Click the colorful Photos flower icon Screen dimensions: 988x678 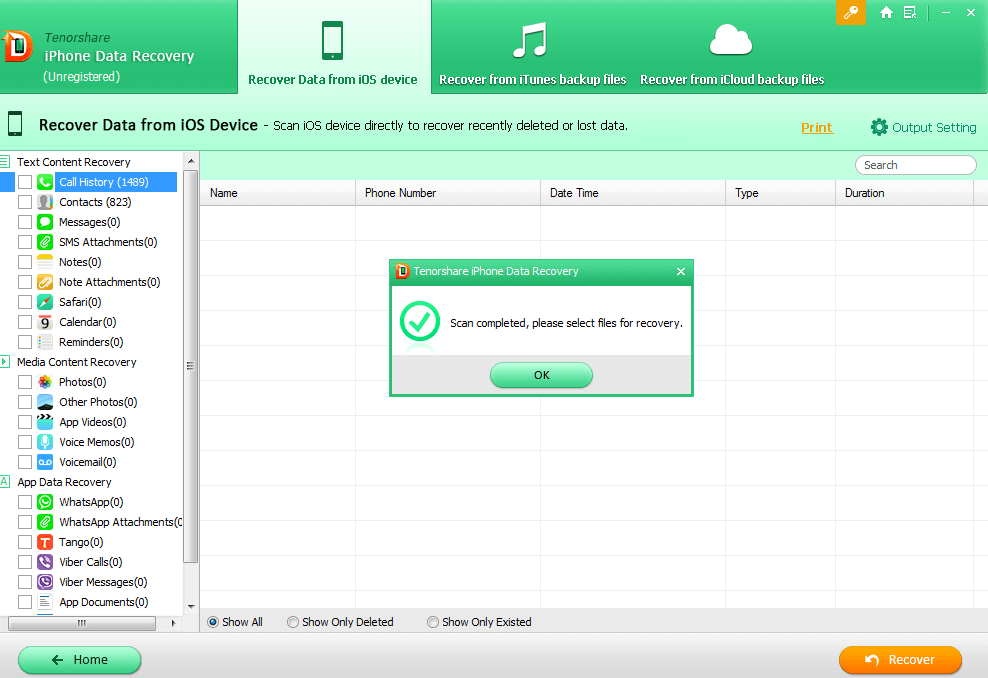point(45,382)
